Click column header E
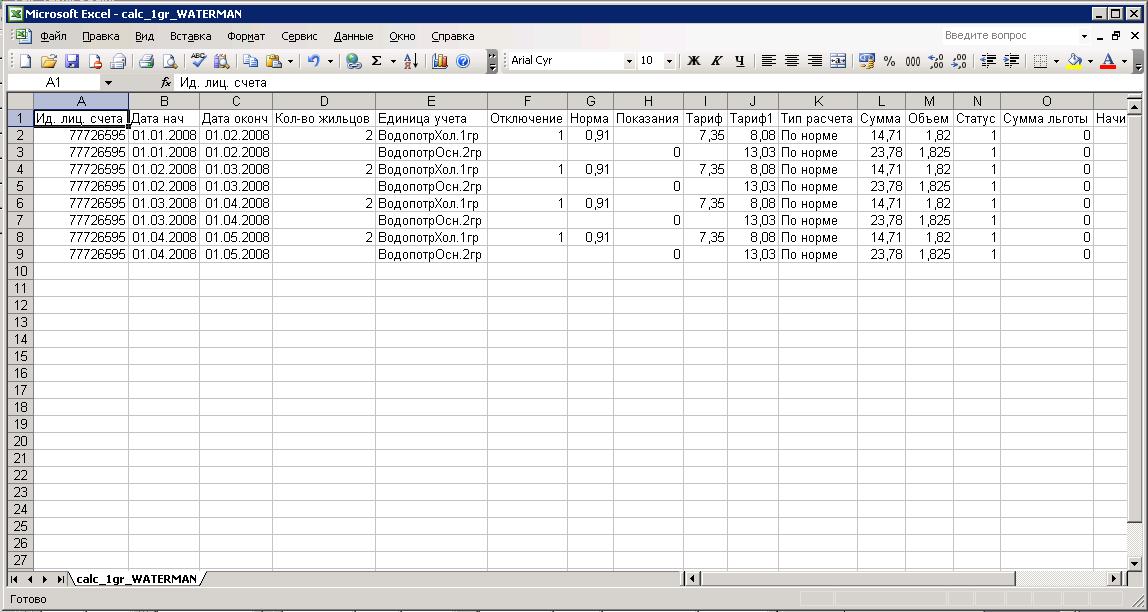The width and height of the screenshot is (1148, 612). pyautogui.click(x=431, y=101)
